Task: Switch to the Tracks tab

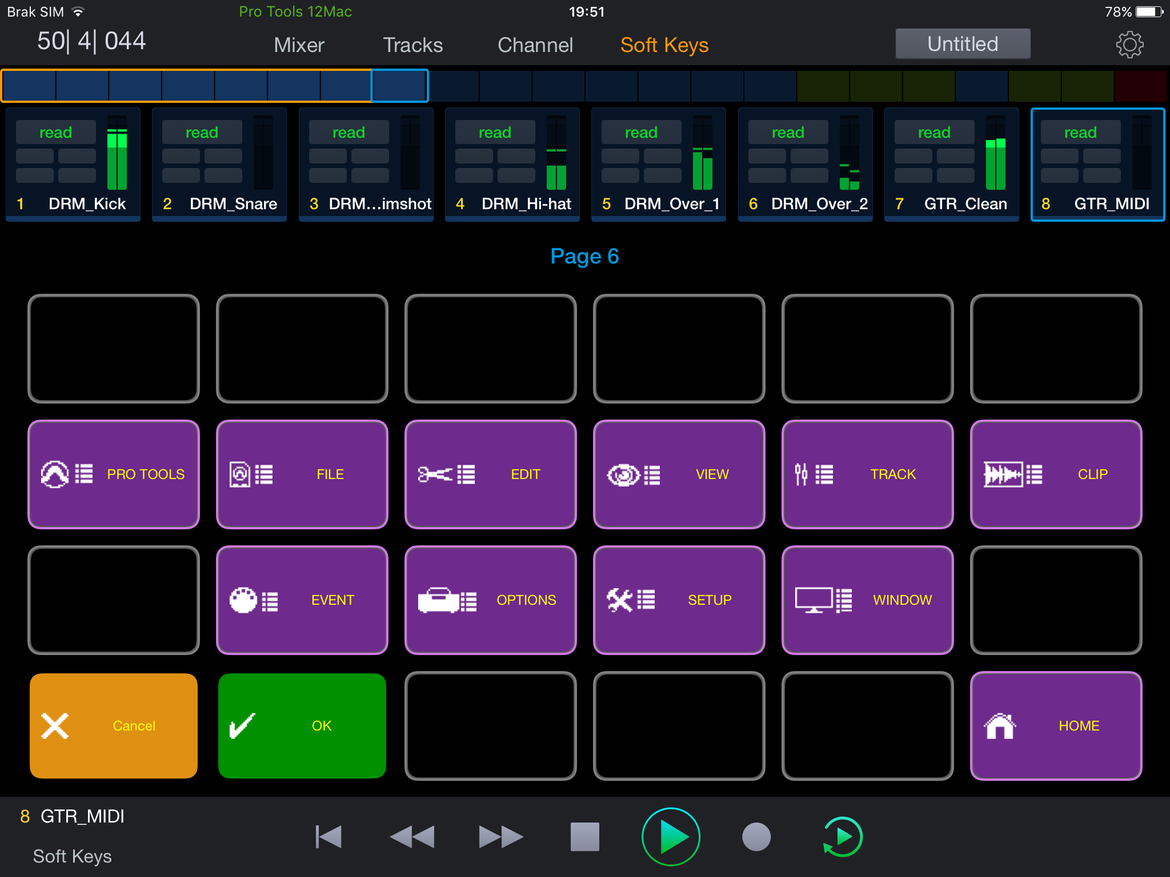Action: tap(413, 45)
